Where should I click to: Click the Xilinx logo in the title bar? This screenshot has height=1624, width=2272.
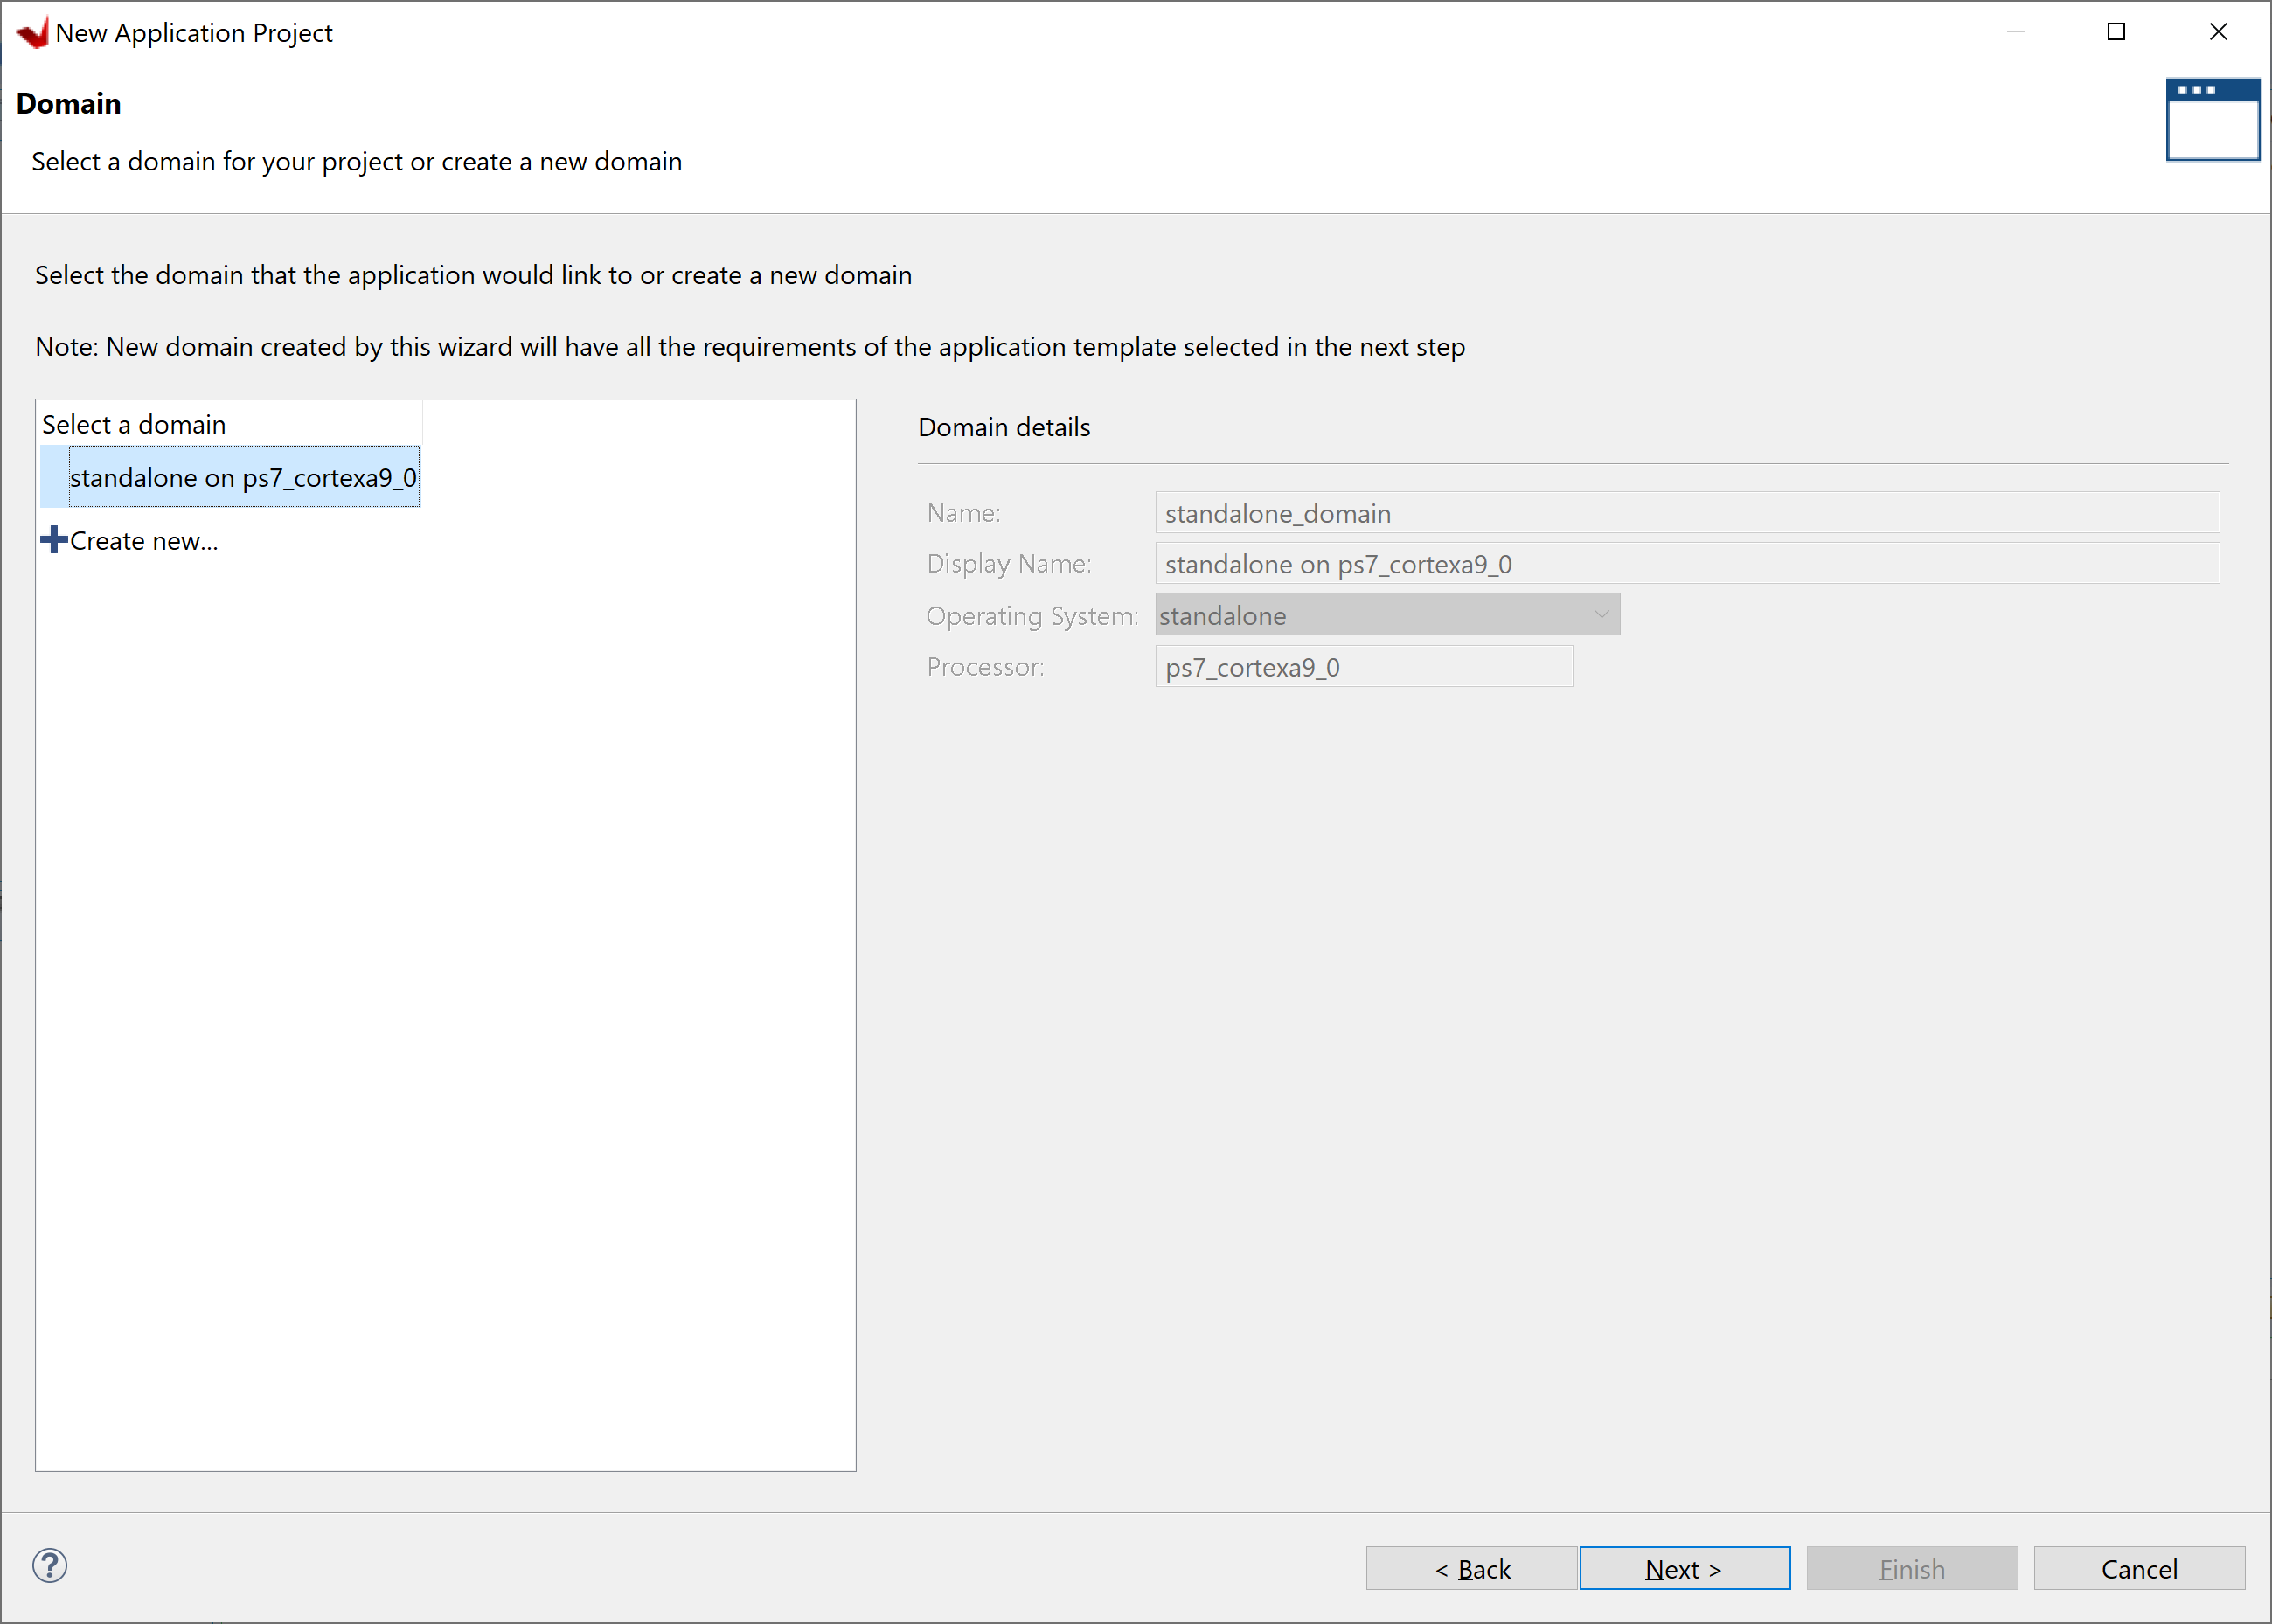click(32, 32)
